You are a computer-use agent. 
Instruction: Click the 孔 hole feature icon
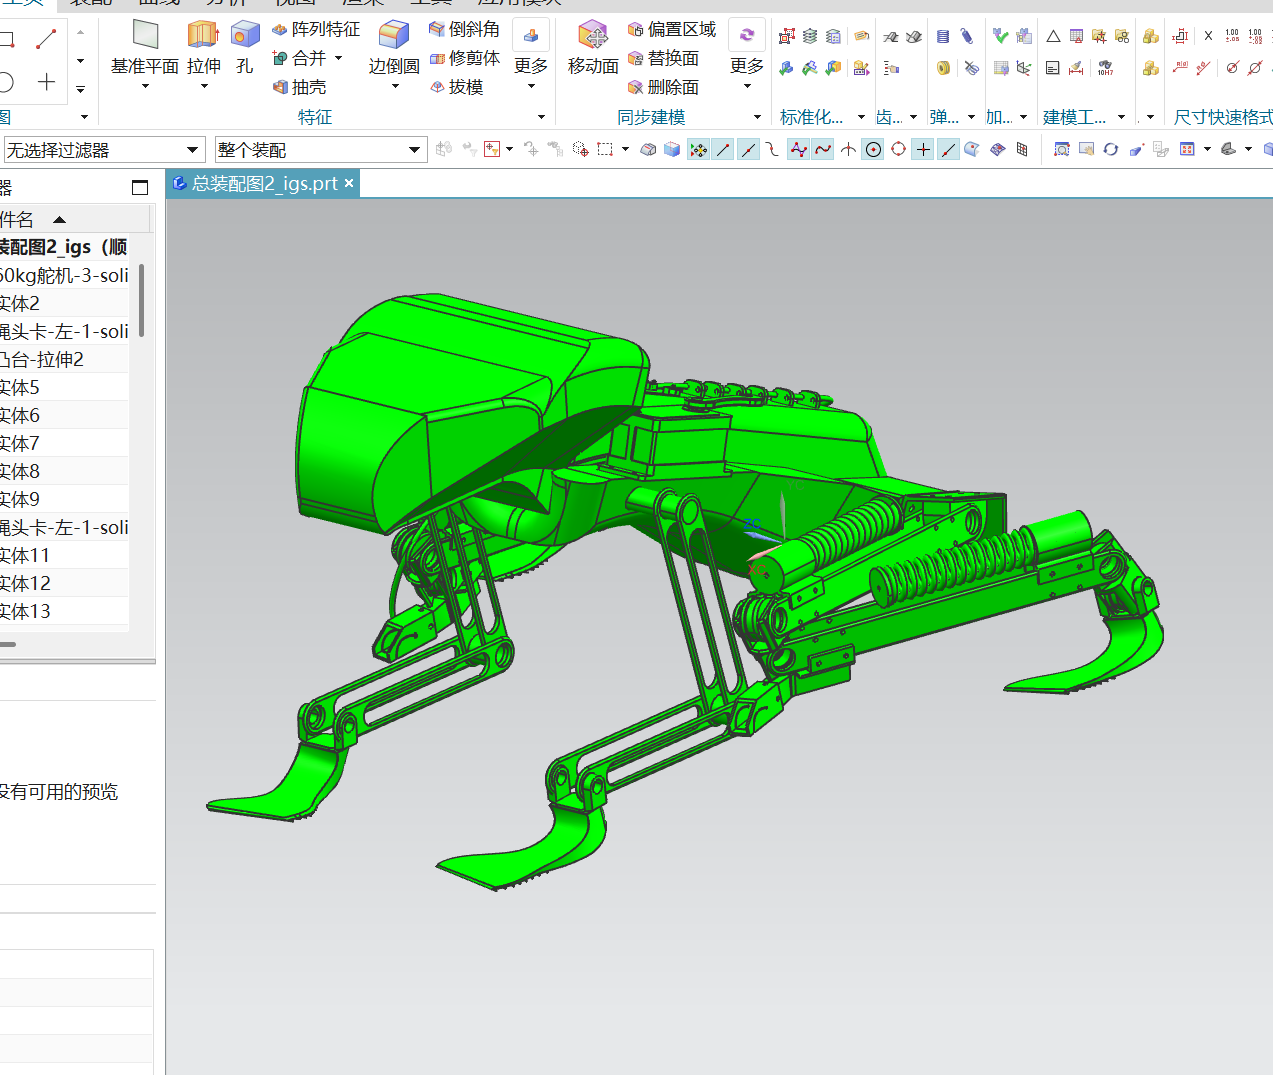tap(245, 48)
